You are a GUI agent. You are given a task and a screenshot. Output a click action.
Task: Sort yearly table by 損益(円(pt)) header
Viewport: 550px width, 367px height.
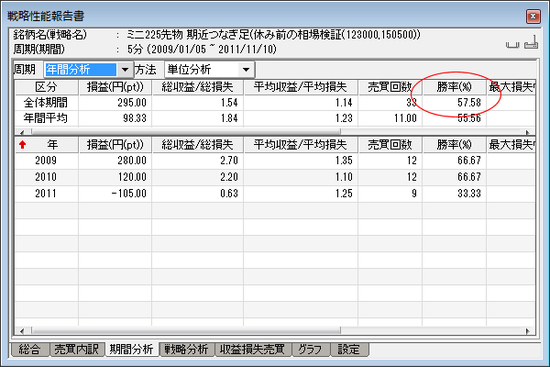pyautogui.click(x=115, y=145)
